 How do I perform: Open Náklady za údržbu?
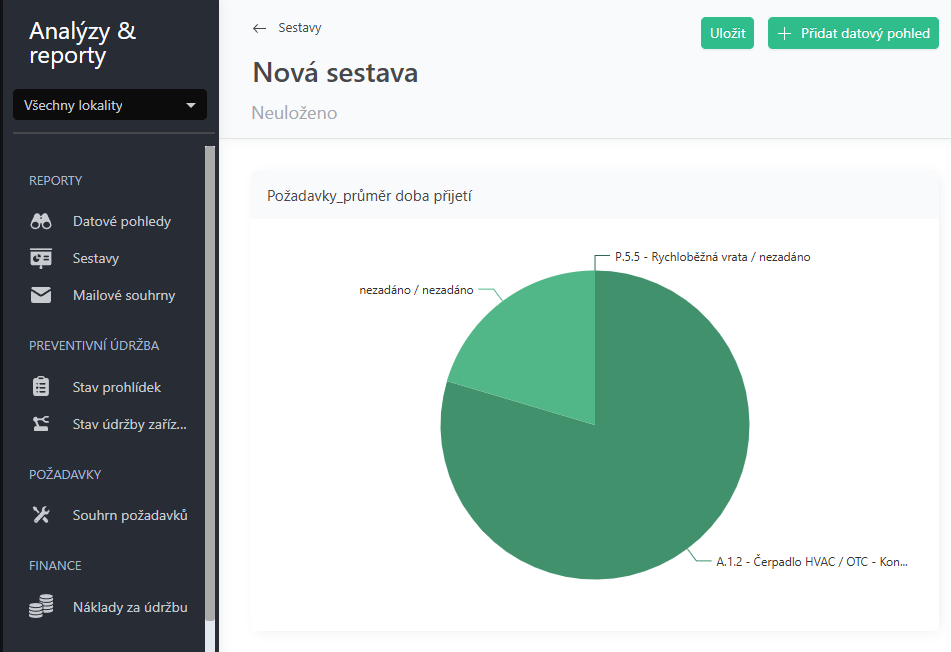130,607
